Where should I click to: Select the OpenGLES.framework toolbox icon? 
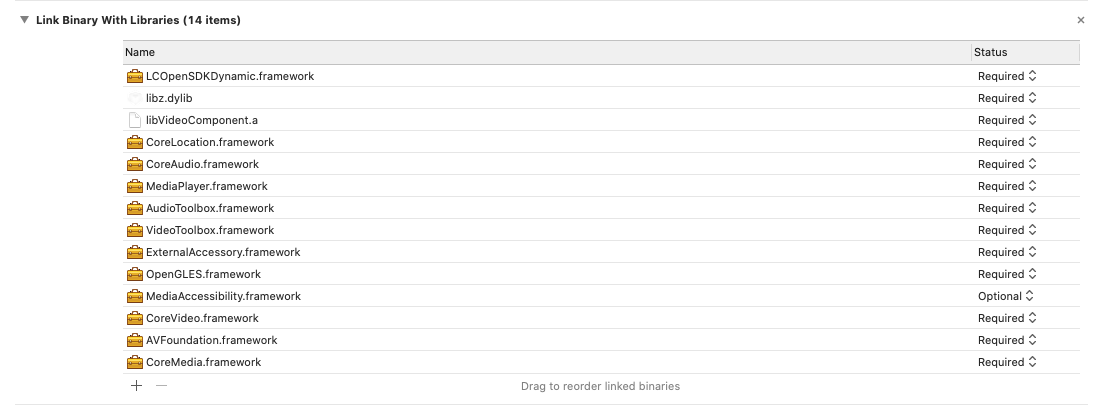click(x=135, y=274)
